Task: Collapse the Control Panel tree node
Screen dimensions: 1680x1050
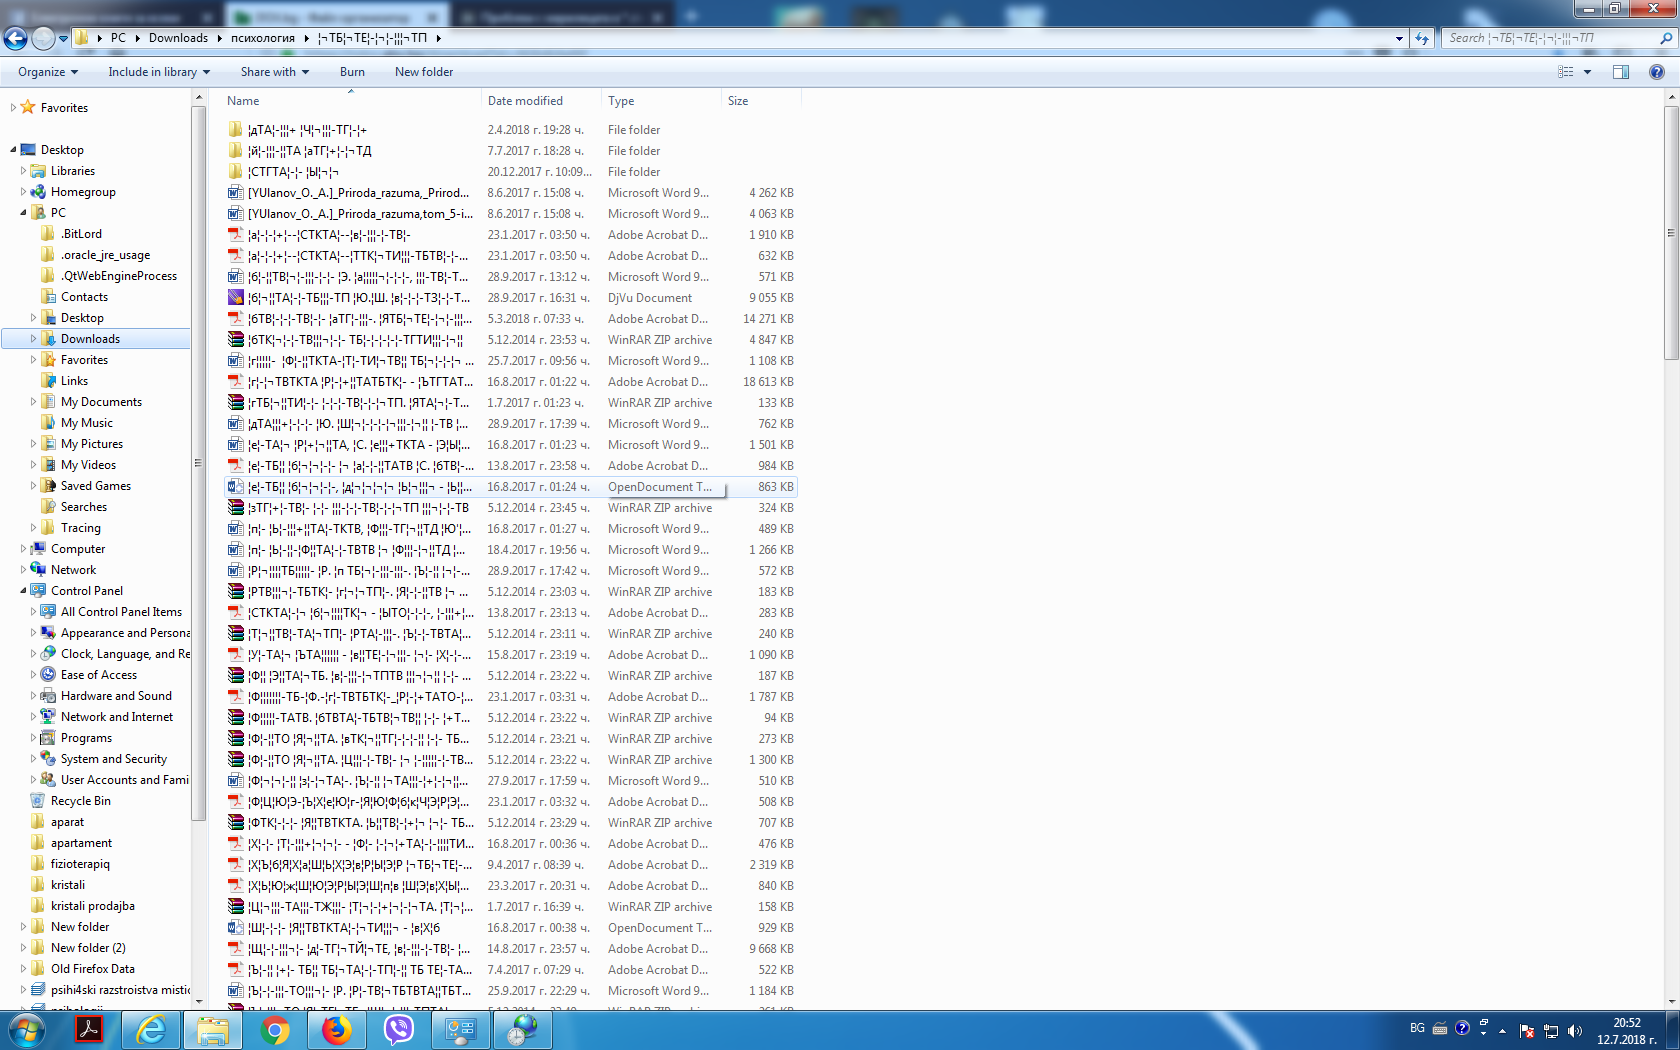Action: point(23,591)
